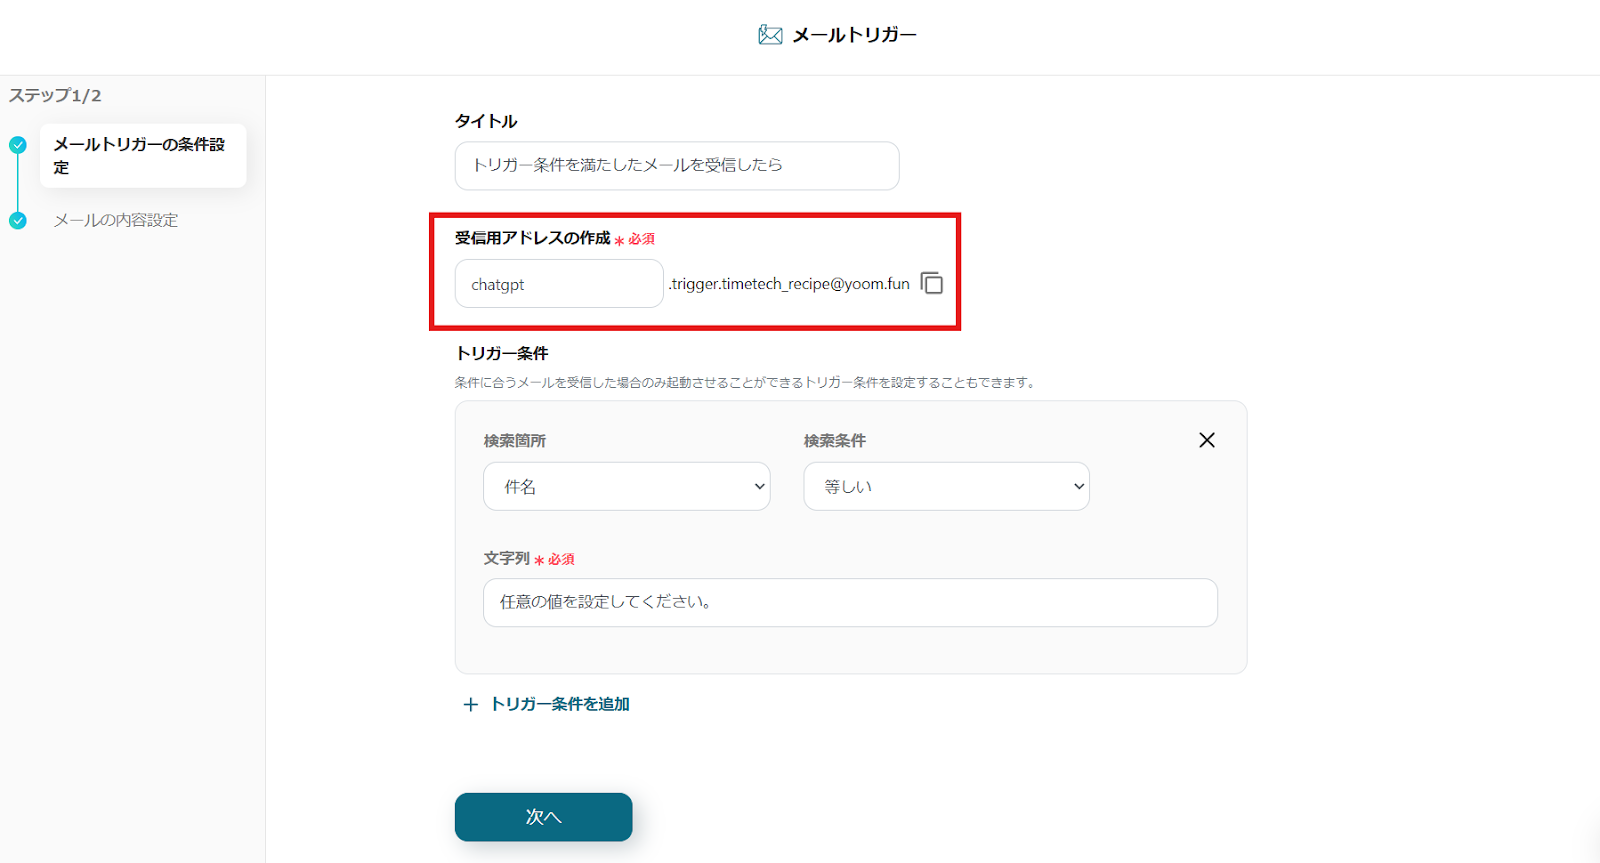
Task: Click the トリガー条件 heading
Action: click(x=502, y=353)
